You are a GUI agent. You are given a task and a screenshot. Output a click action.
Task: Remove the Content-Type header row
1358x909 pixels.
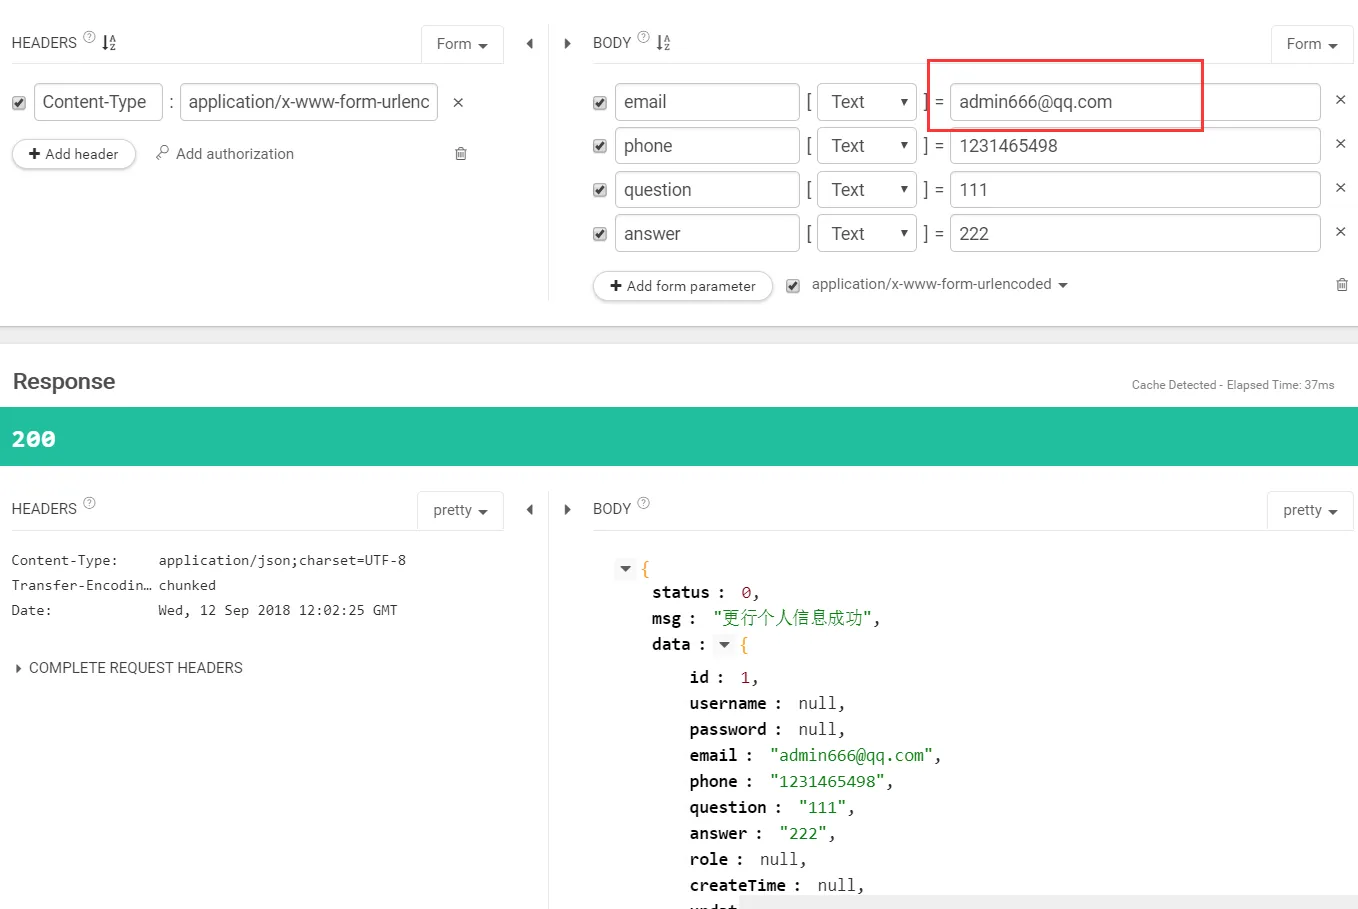(458, 102)
